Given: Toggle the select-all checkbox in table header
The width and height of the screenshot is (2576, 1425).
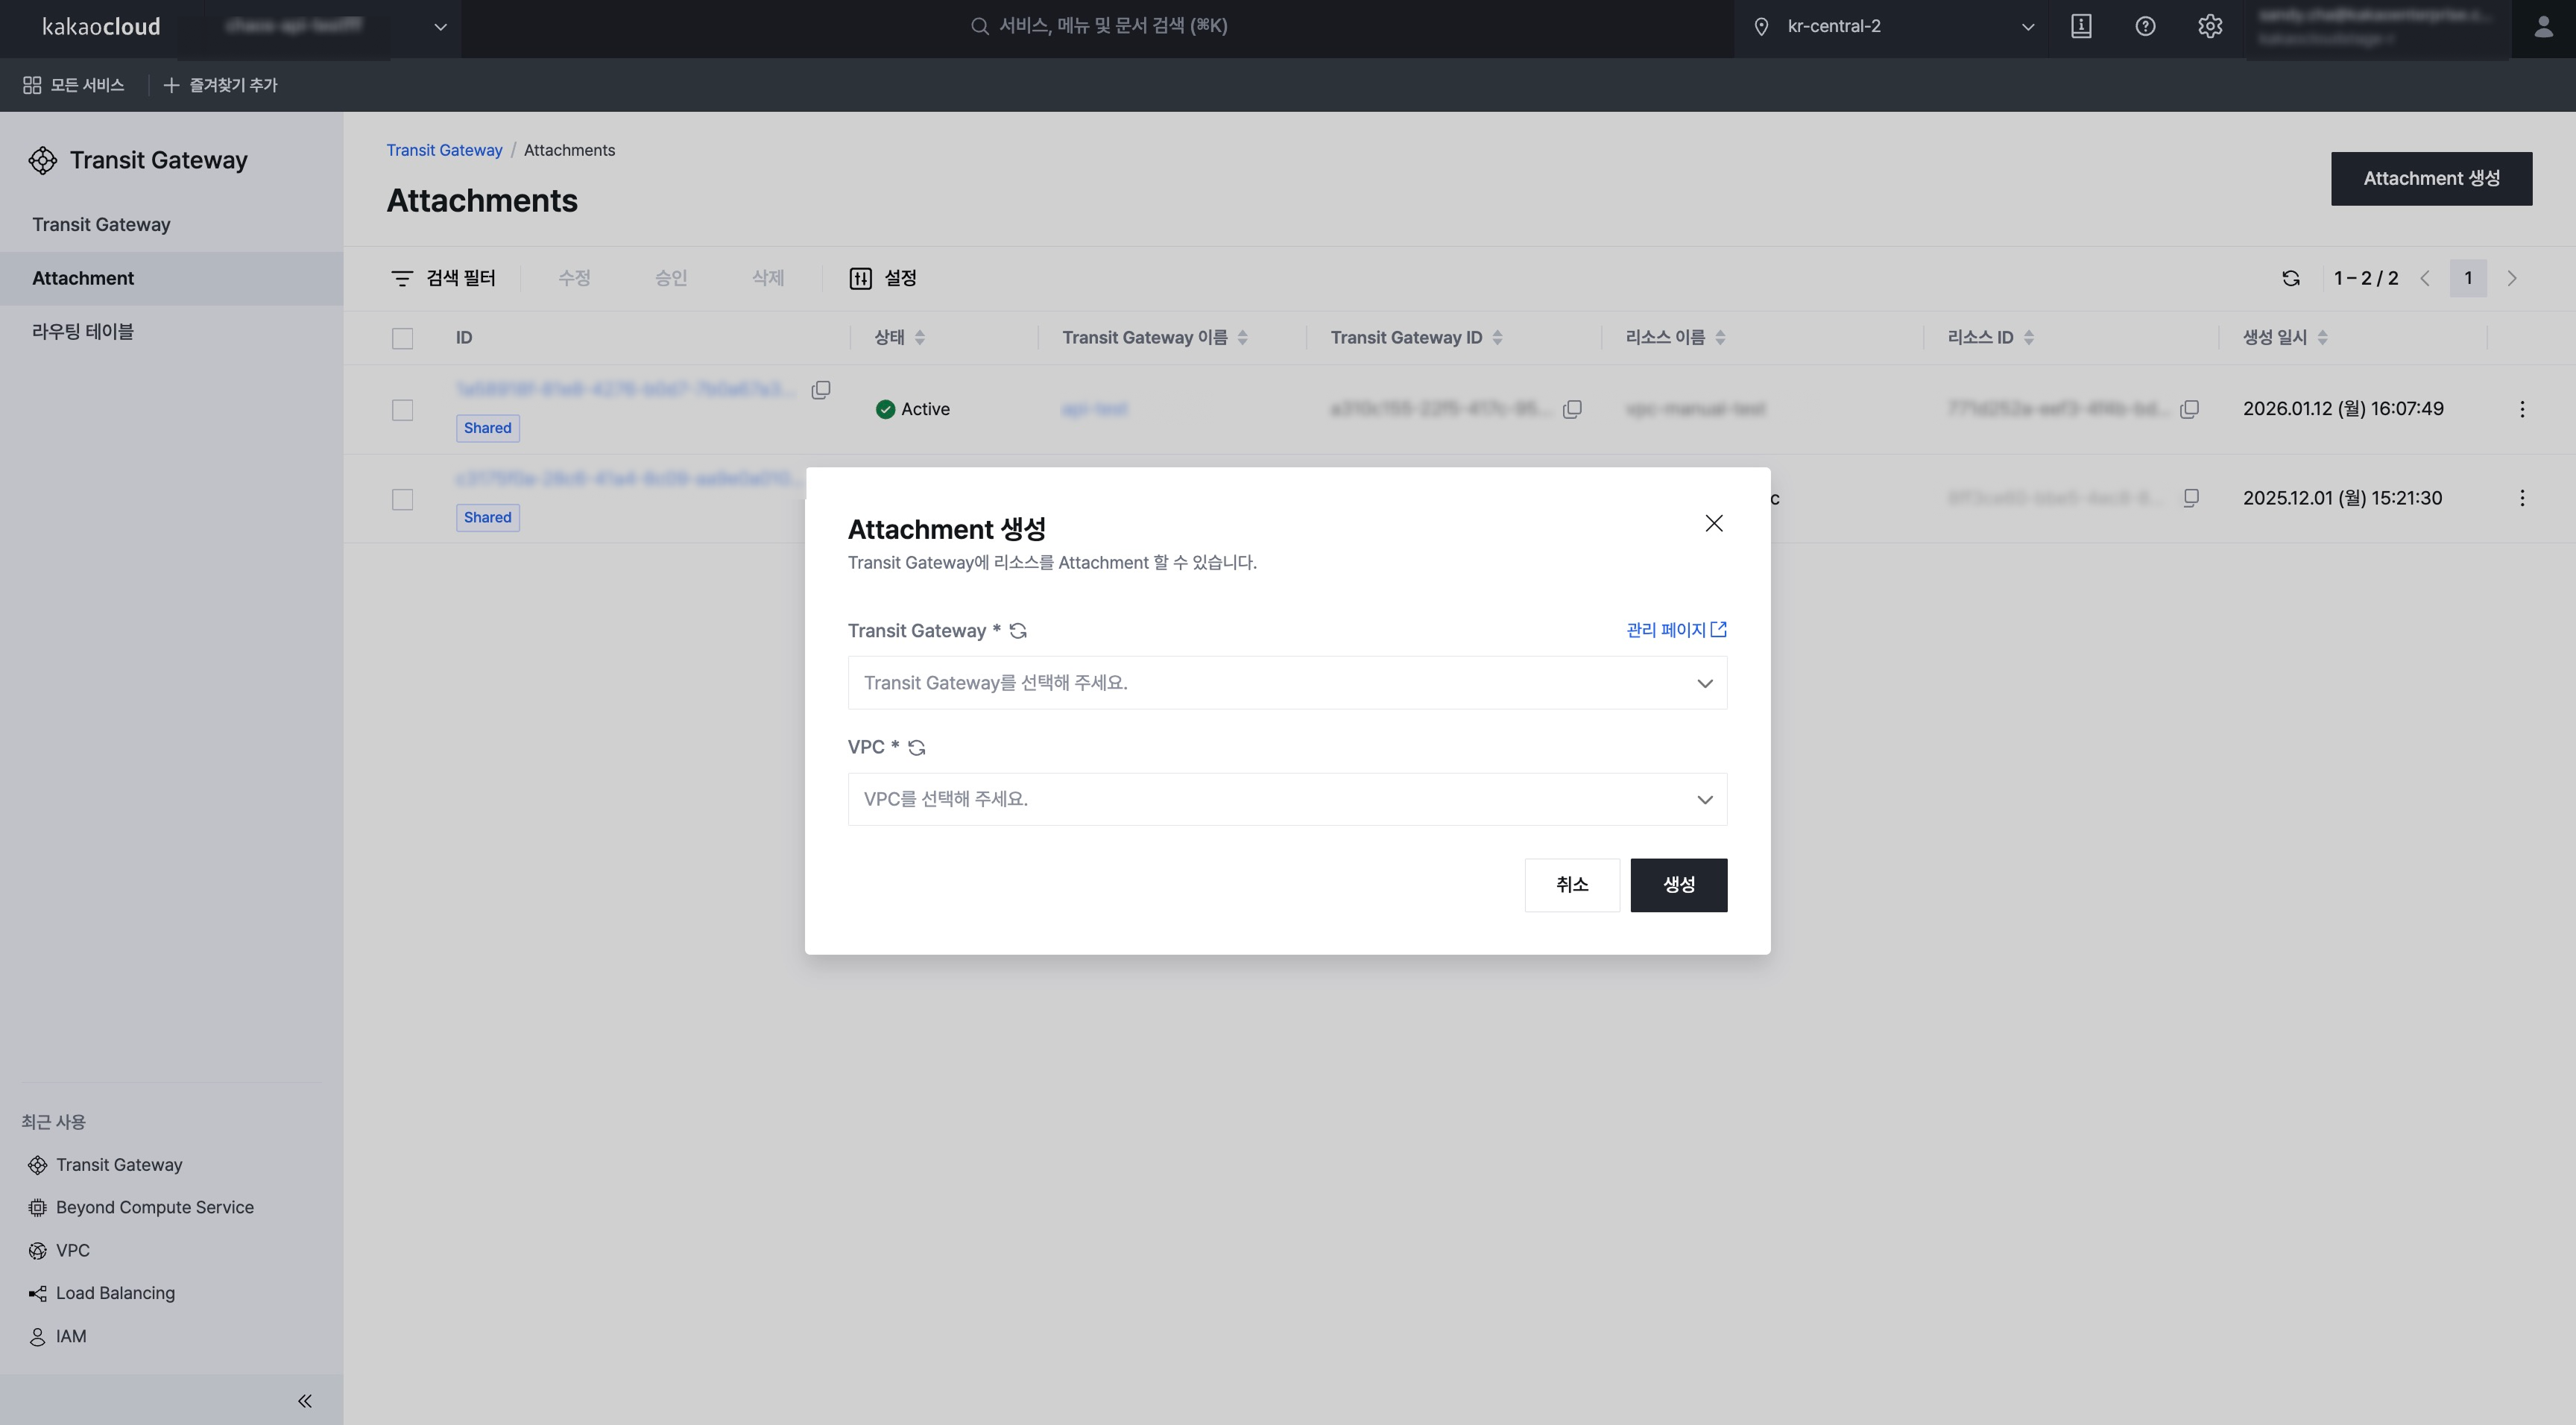Looking at the screenshot, I should [x=402, y=338].
